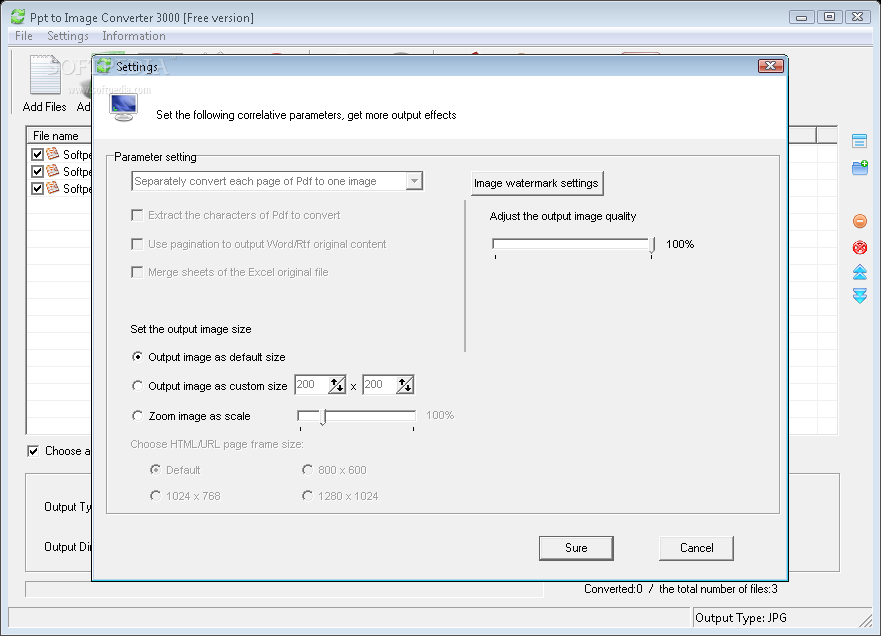Viewport: 881px width, 636px height.
Task: Click the third file's PowerPoint icon
Action: tap(53, 187)
